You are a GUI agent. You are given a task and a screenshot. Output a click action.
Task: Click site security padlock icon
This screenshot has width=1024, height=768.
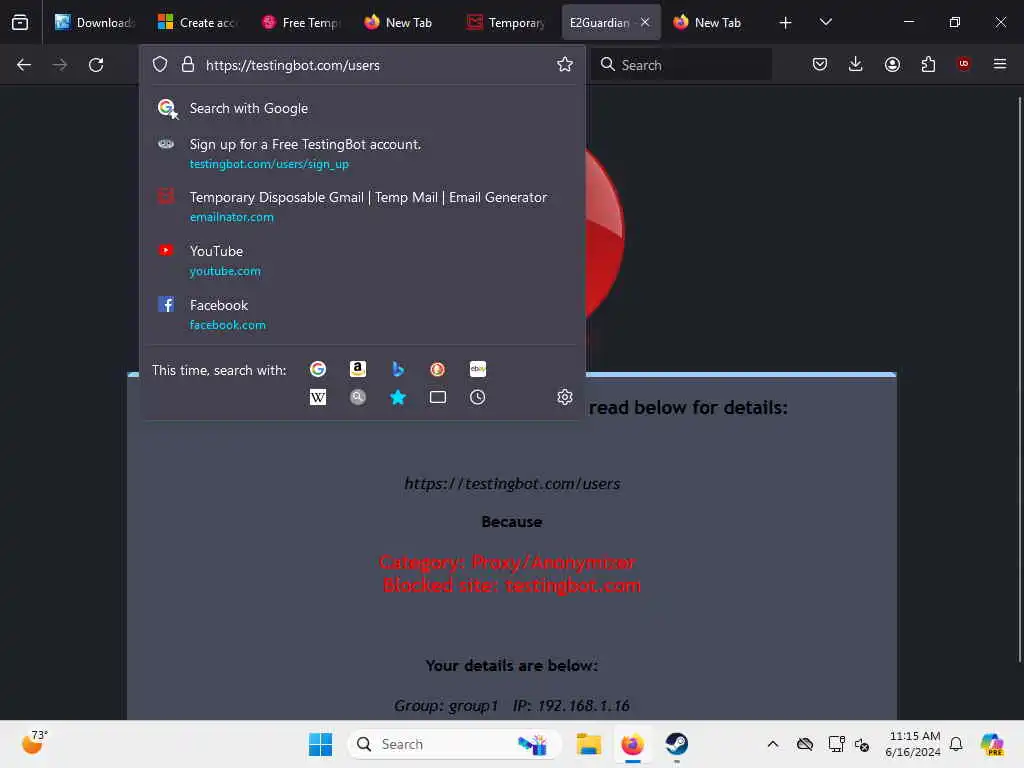[188, 65]
